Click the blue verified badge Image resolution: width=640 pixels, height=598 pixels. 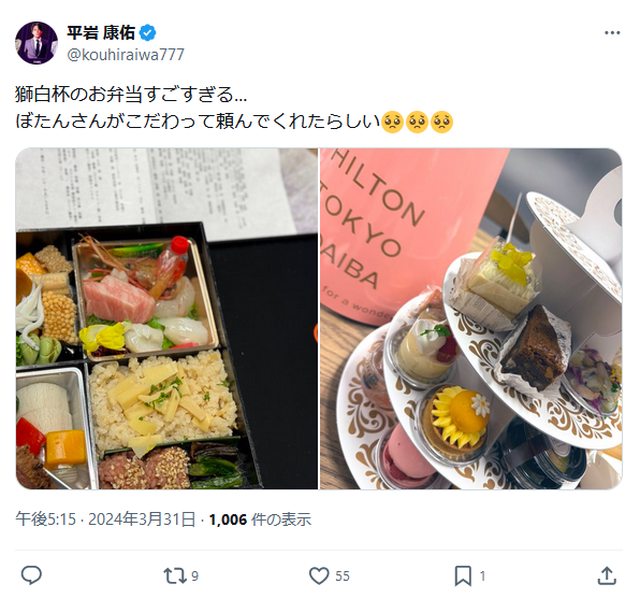148,33
